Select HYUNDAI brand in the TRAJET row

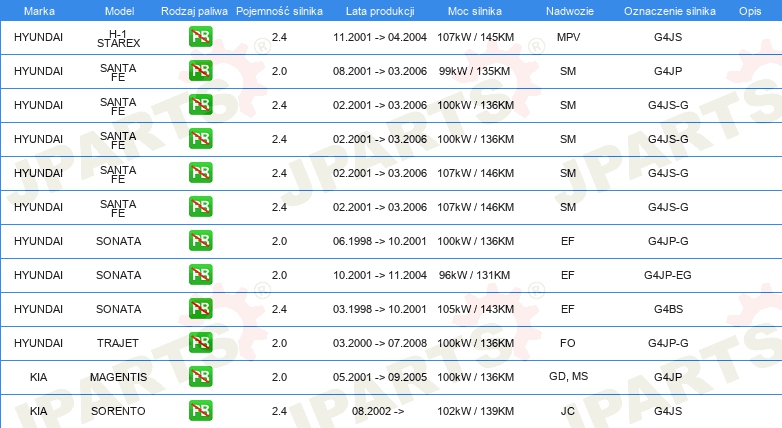pos(38,343)
